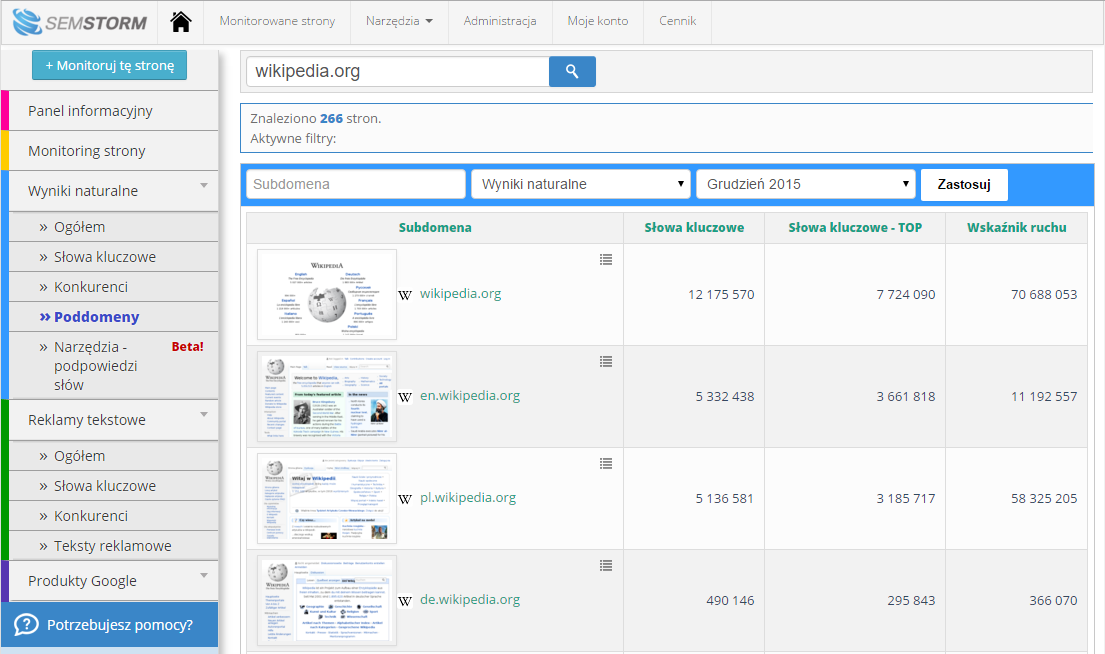The image size is (1105, 654).
Task: Open list menu icon for pl.wikipedia.org row
Action: click(x=606, y=463)
